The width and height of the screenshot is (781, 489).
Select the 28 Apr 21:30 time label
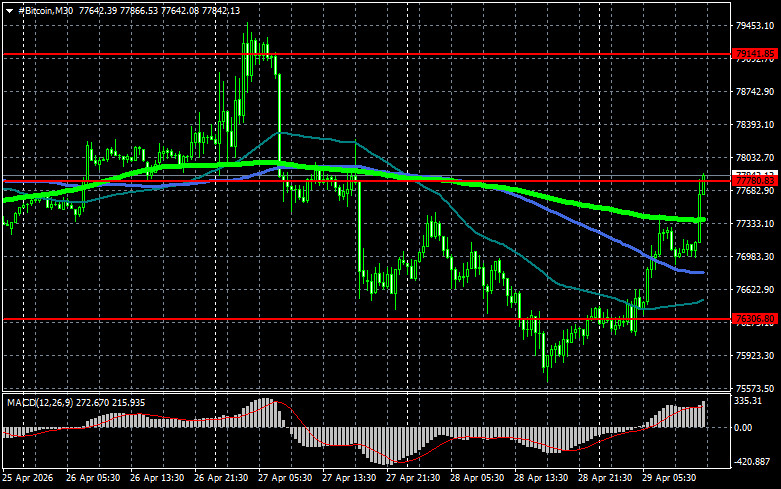tap(605, 478)
